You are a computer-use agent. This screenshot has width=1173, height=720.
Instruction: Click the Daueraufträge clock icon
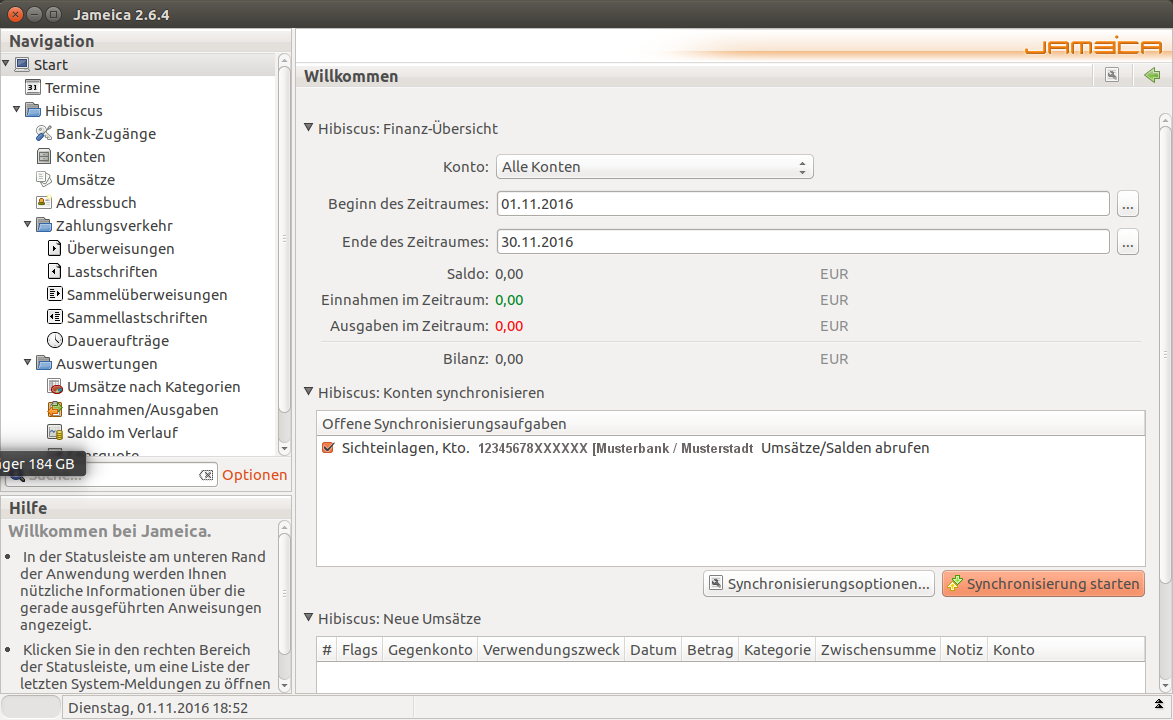[55, 340]
